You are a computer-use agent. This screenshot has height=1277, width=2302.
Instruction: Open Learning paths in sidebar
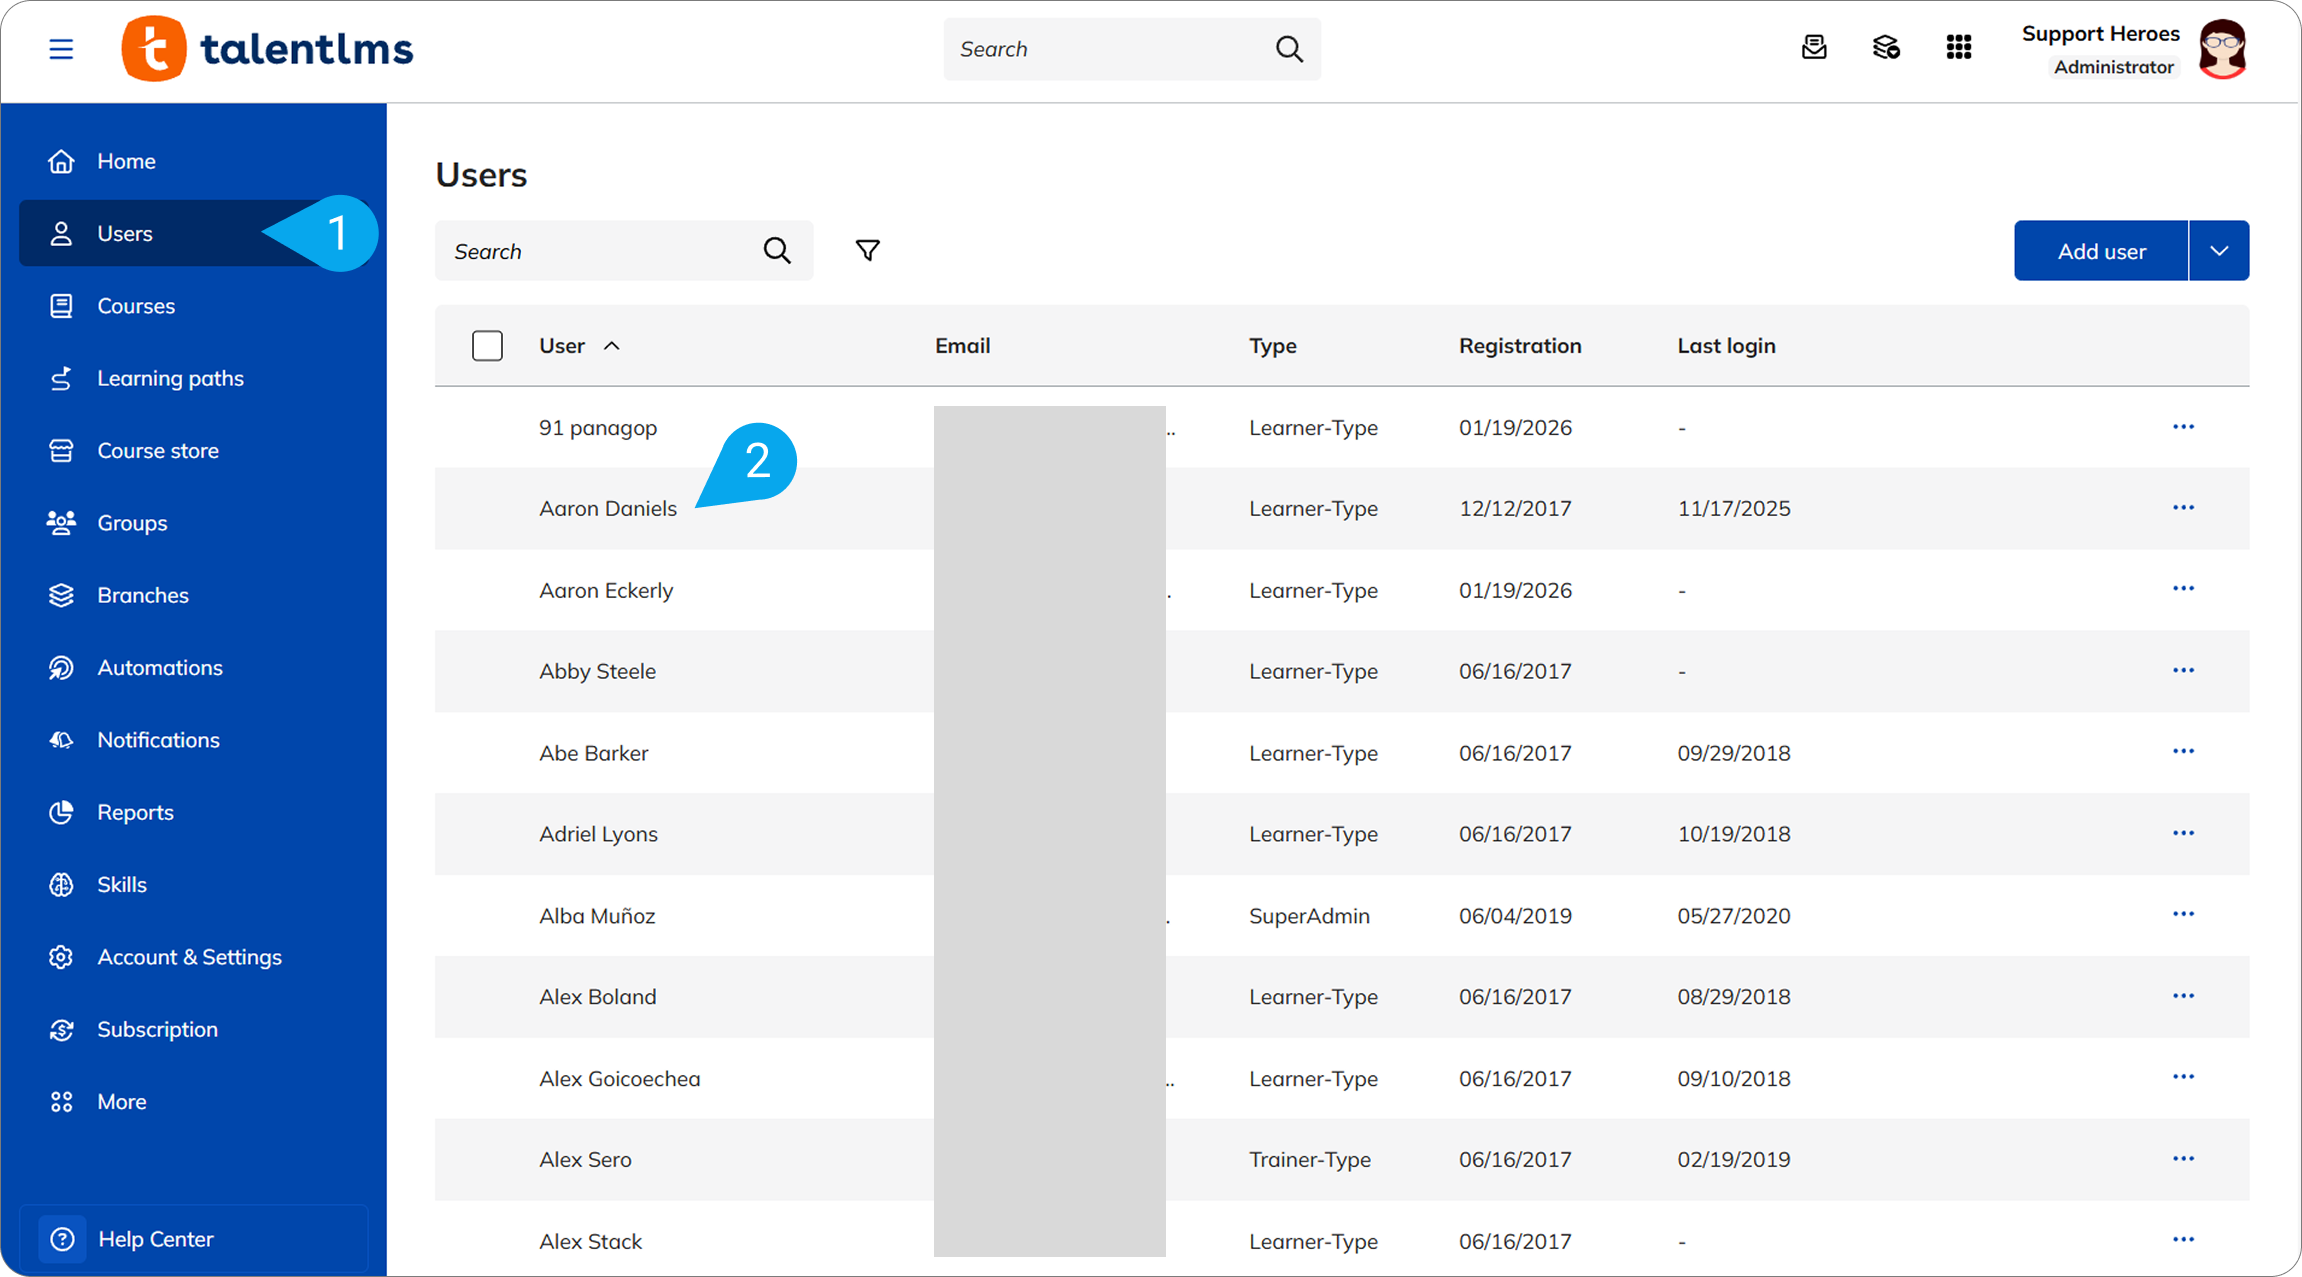click(194, 378)
